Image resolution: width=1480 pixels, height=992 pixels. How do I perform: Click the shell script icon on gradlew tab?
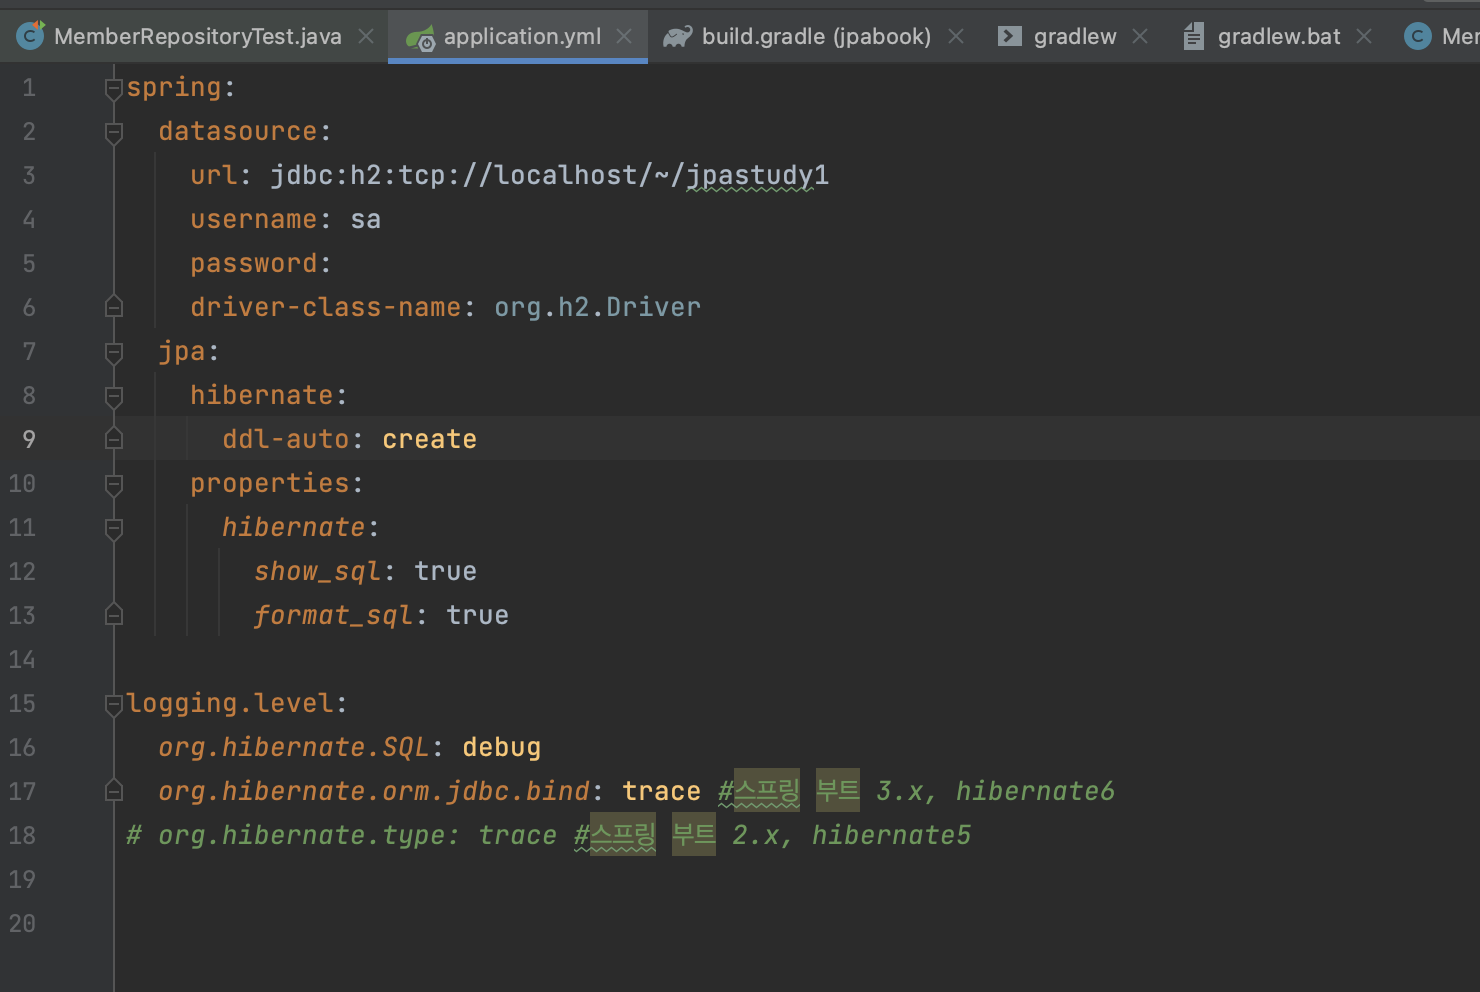click(x=1010, y=37)
